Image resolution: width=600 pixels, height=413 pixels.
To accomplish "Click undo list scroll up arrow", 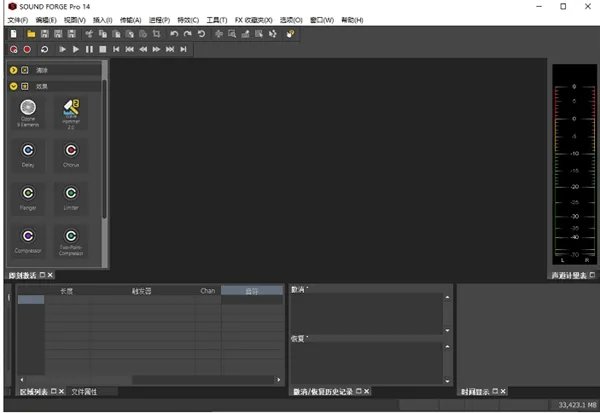I will (x=447, y=297).
